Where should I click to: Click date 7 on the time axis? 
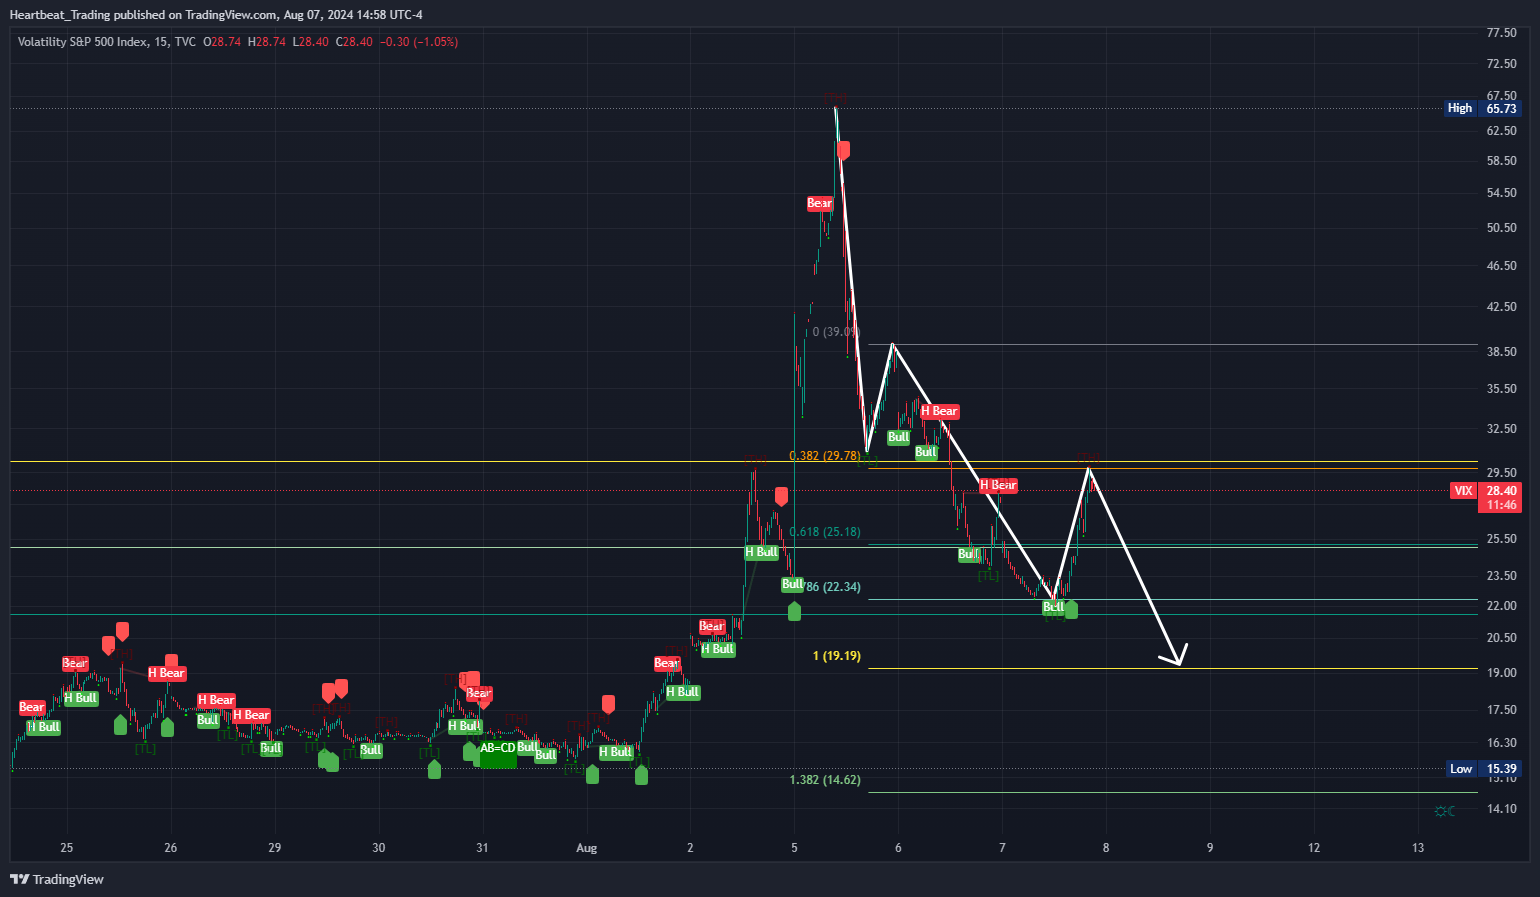[x=1002, y=847]
